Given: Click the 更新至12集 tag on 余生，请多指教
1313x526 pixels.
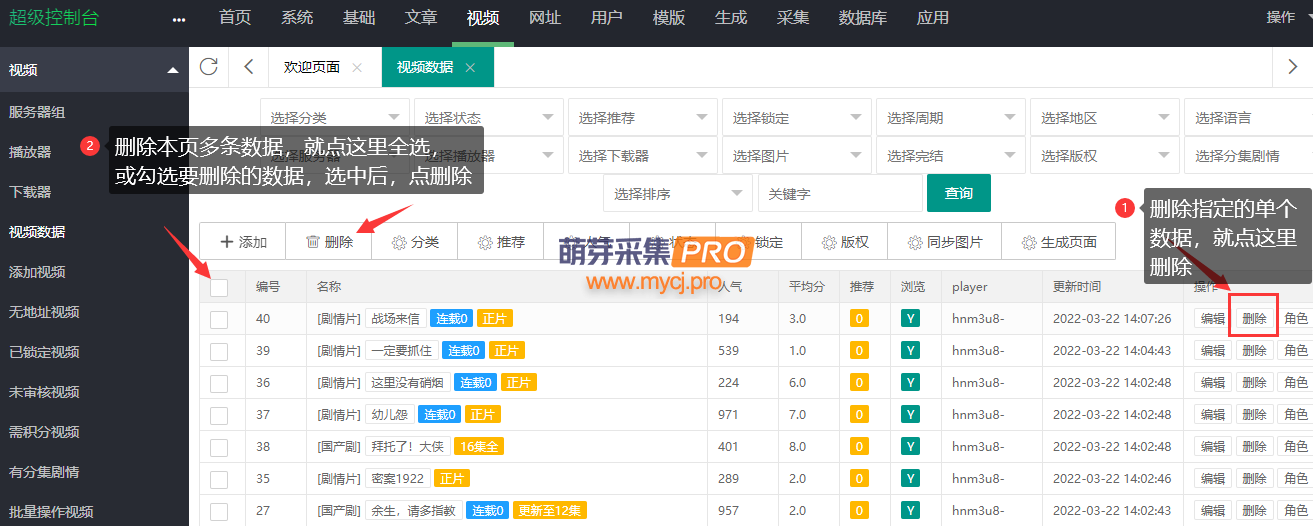Looking at the screenshot, I should 550,511.
